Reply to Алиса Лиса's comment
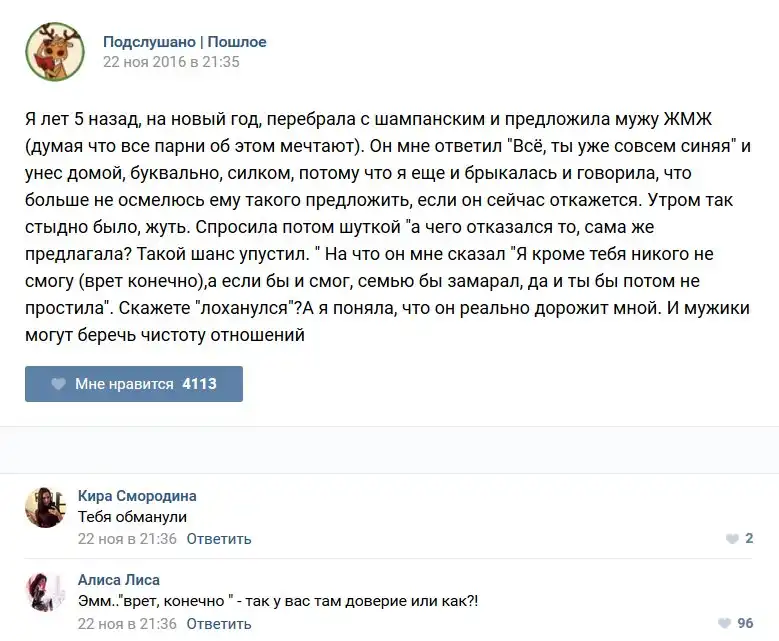The width and height of the screenshot is (779, 641). (x=218, y=623)
